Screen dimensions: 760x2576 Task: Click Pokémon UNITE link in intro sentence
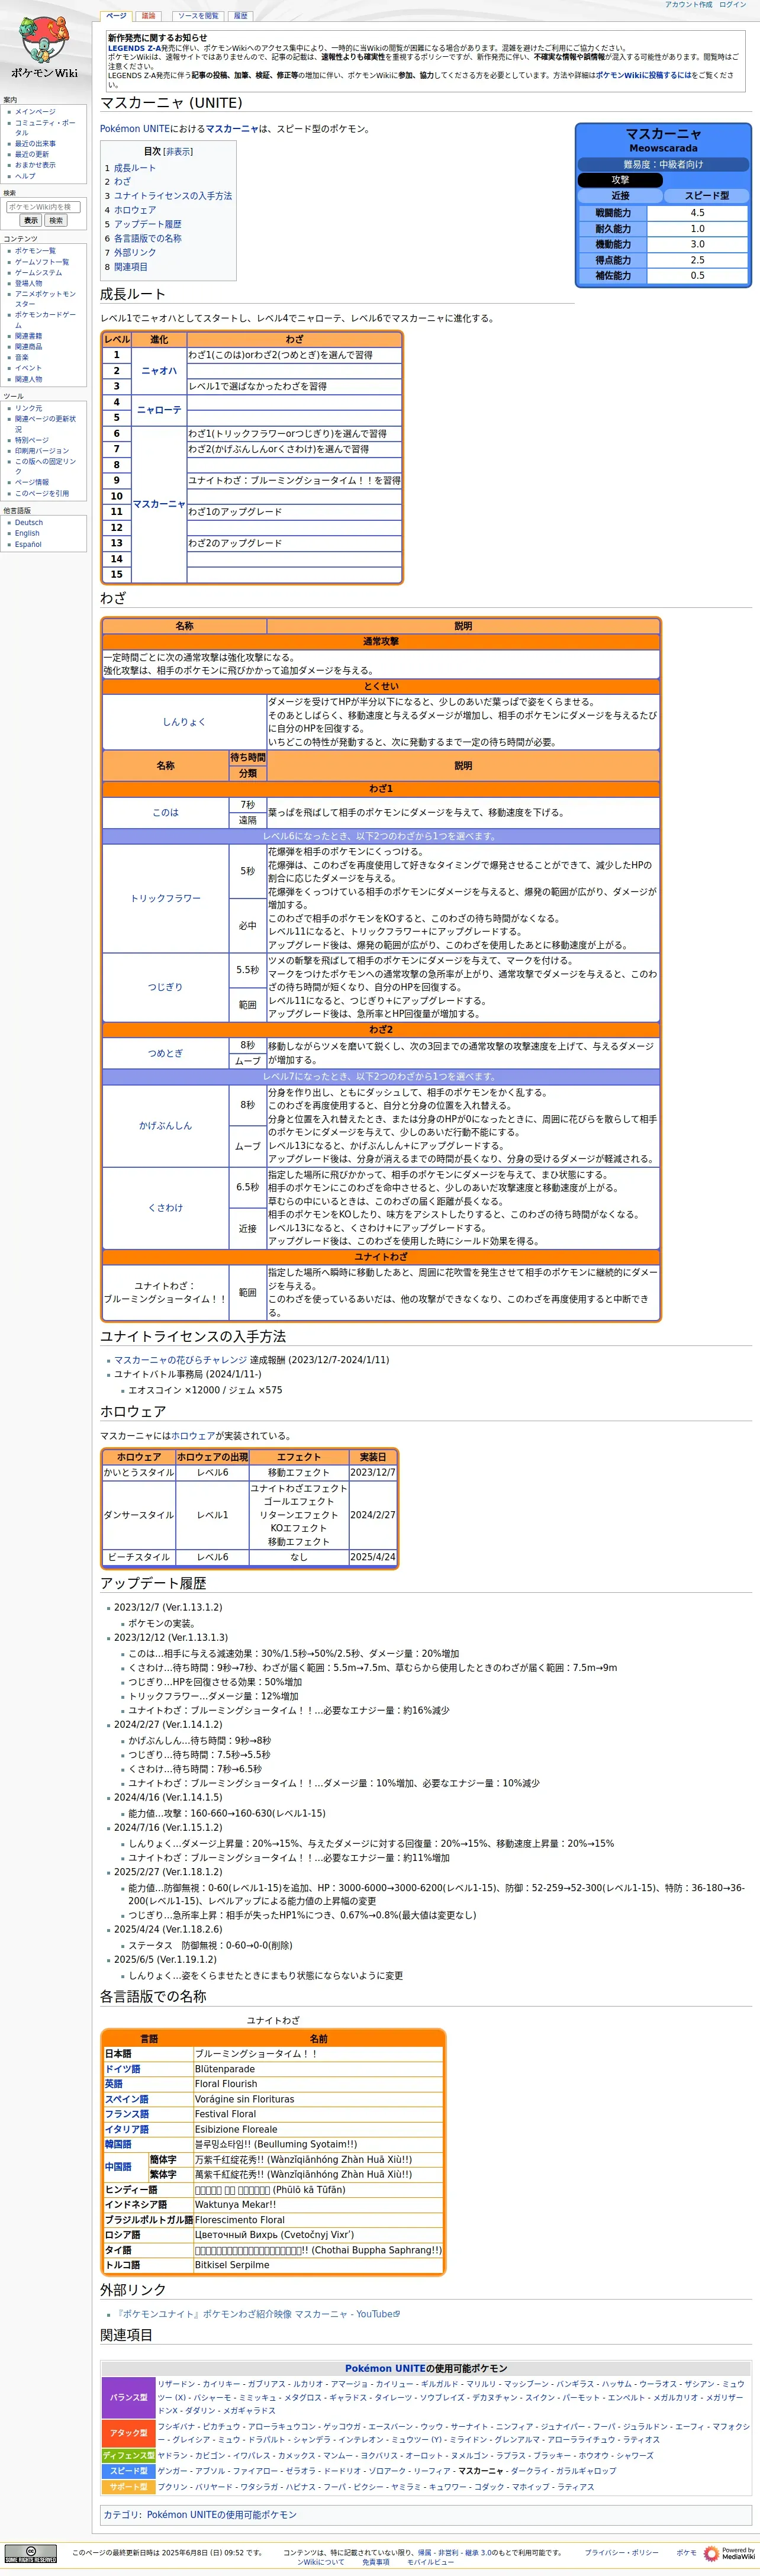[x=135, y=129]
